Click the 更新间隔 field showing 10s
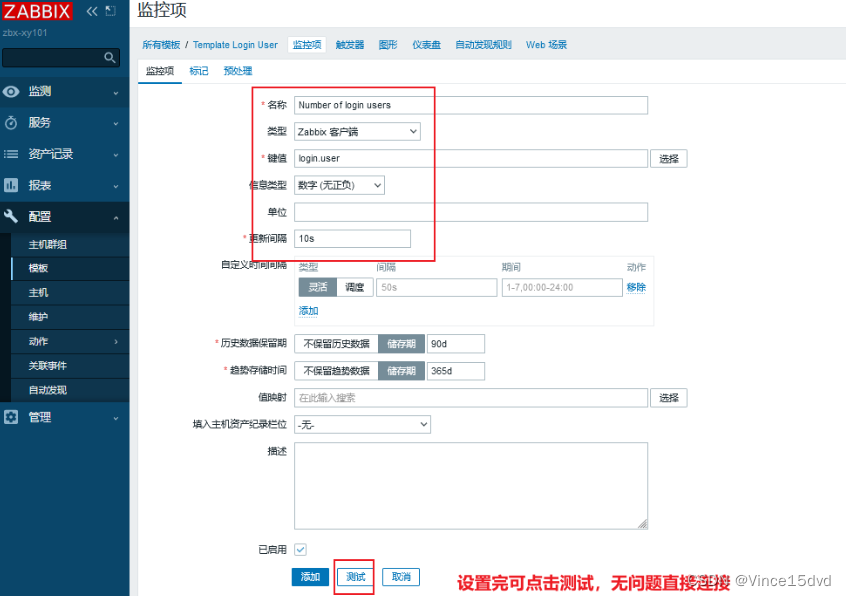The width and height of the screenshot is (846, 596). tap(352, 238)
